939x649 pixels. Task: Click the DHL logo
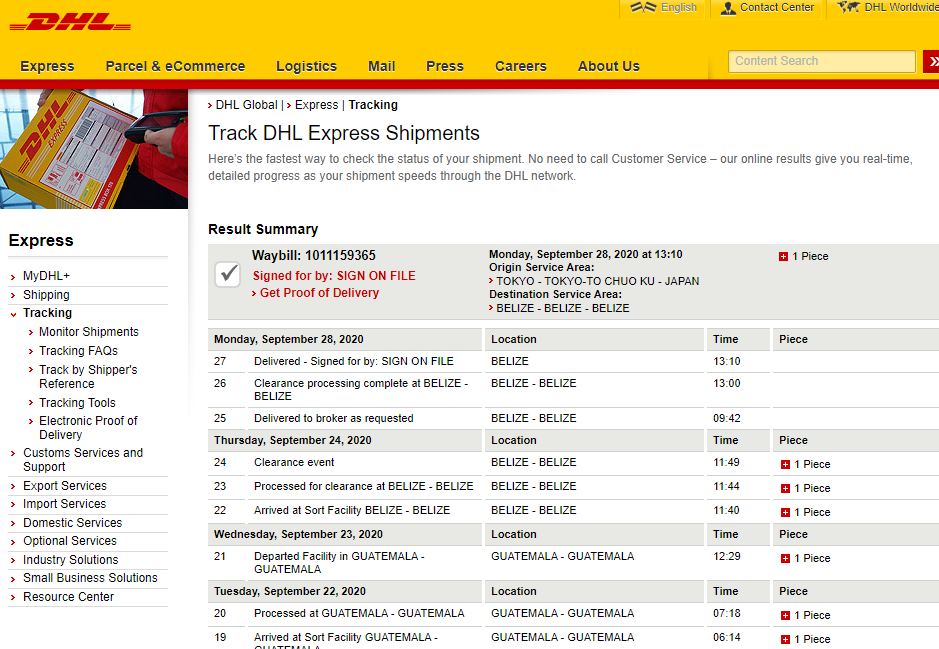[x=70, y=23]
